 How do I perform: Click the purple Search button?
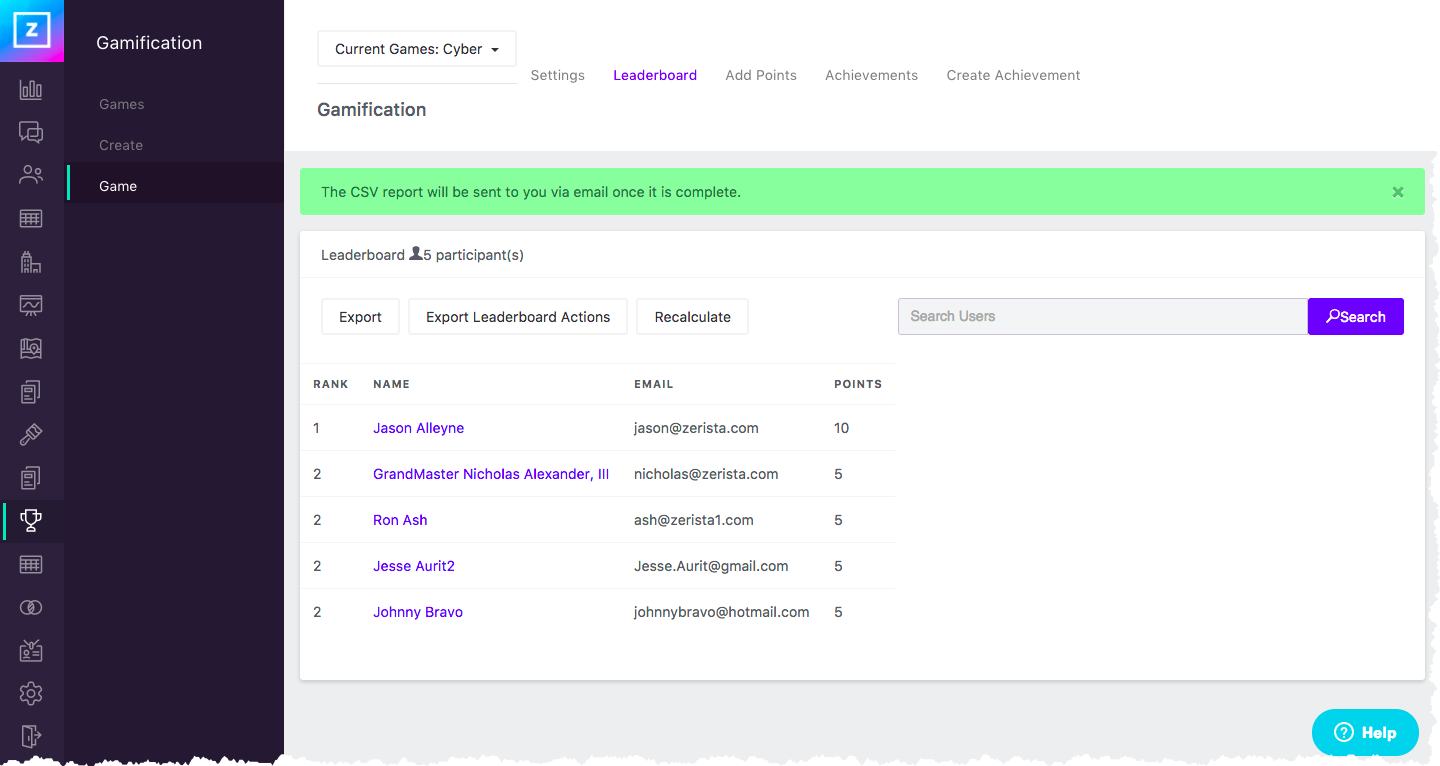tap(1356, 316)
